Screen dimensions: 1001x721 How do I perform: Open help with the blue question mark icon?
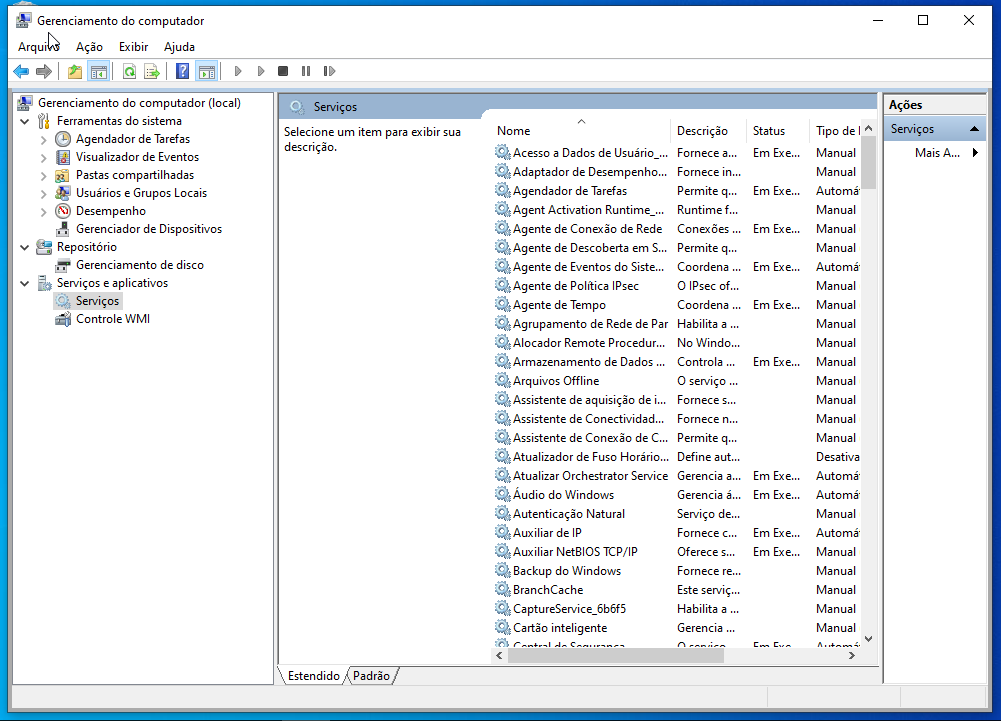coord(183,71)
